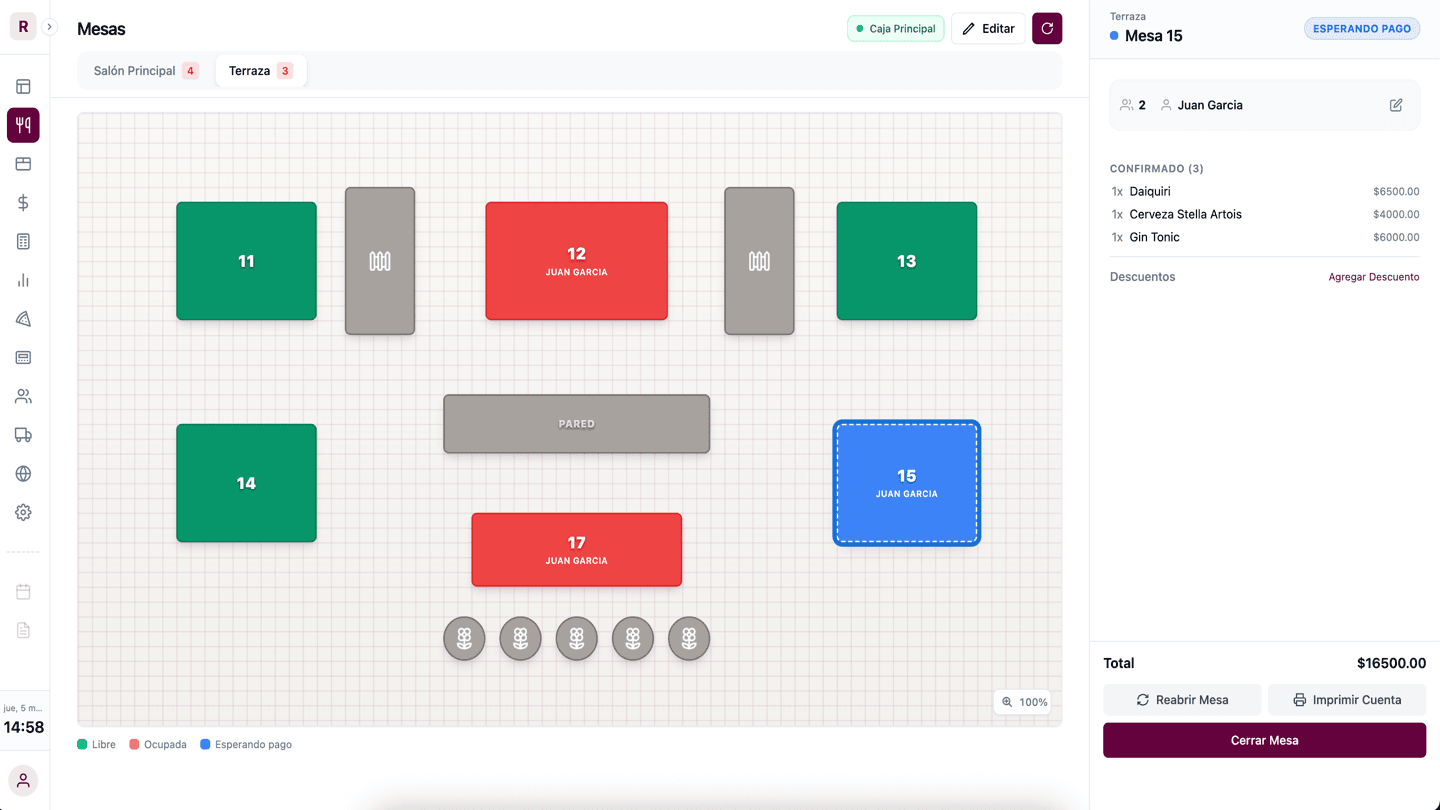Click the dollar sign sidebar icon
Viewport: 1440px width, 810px height.
23,203
